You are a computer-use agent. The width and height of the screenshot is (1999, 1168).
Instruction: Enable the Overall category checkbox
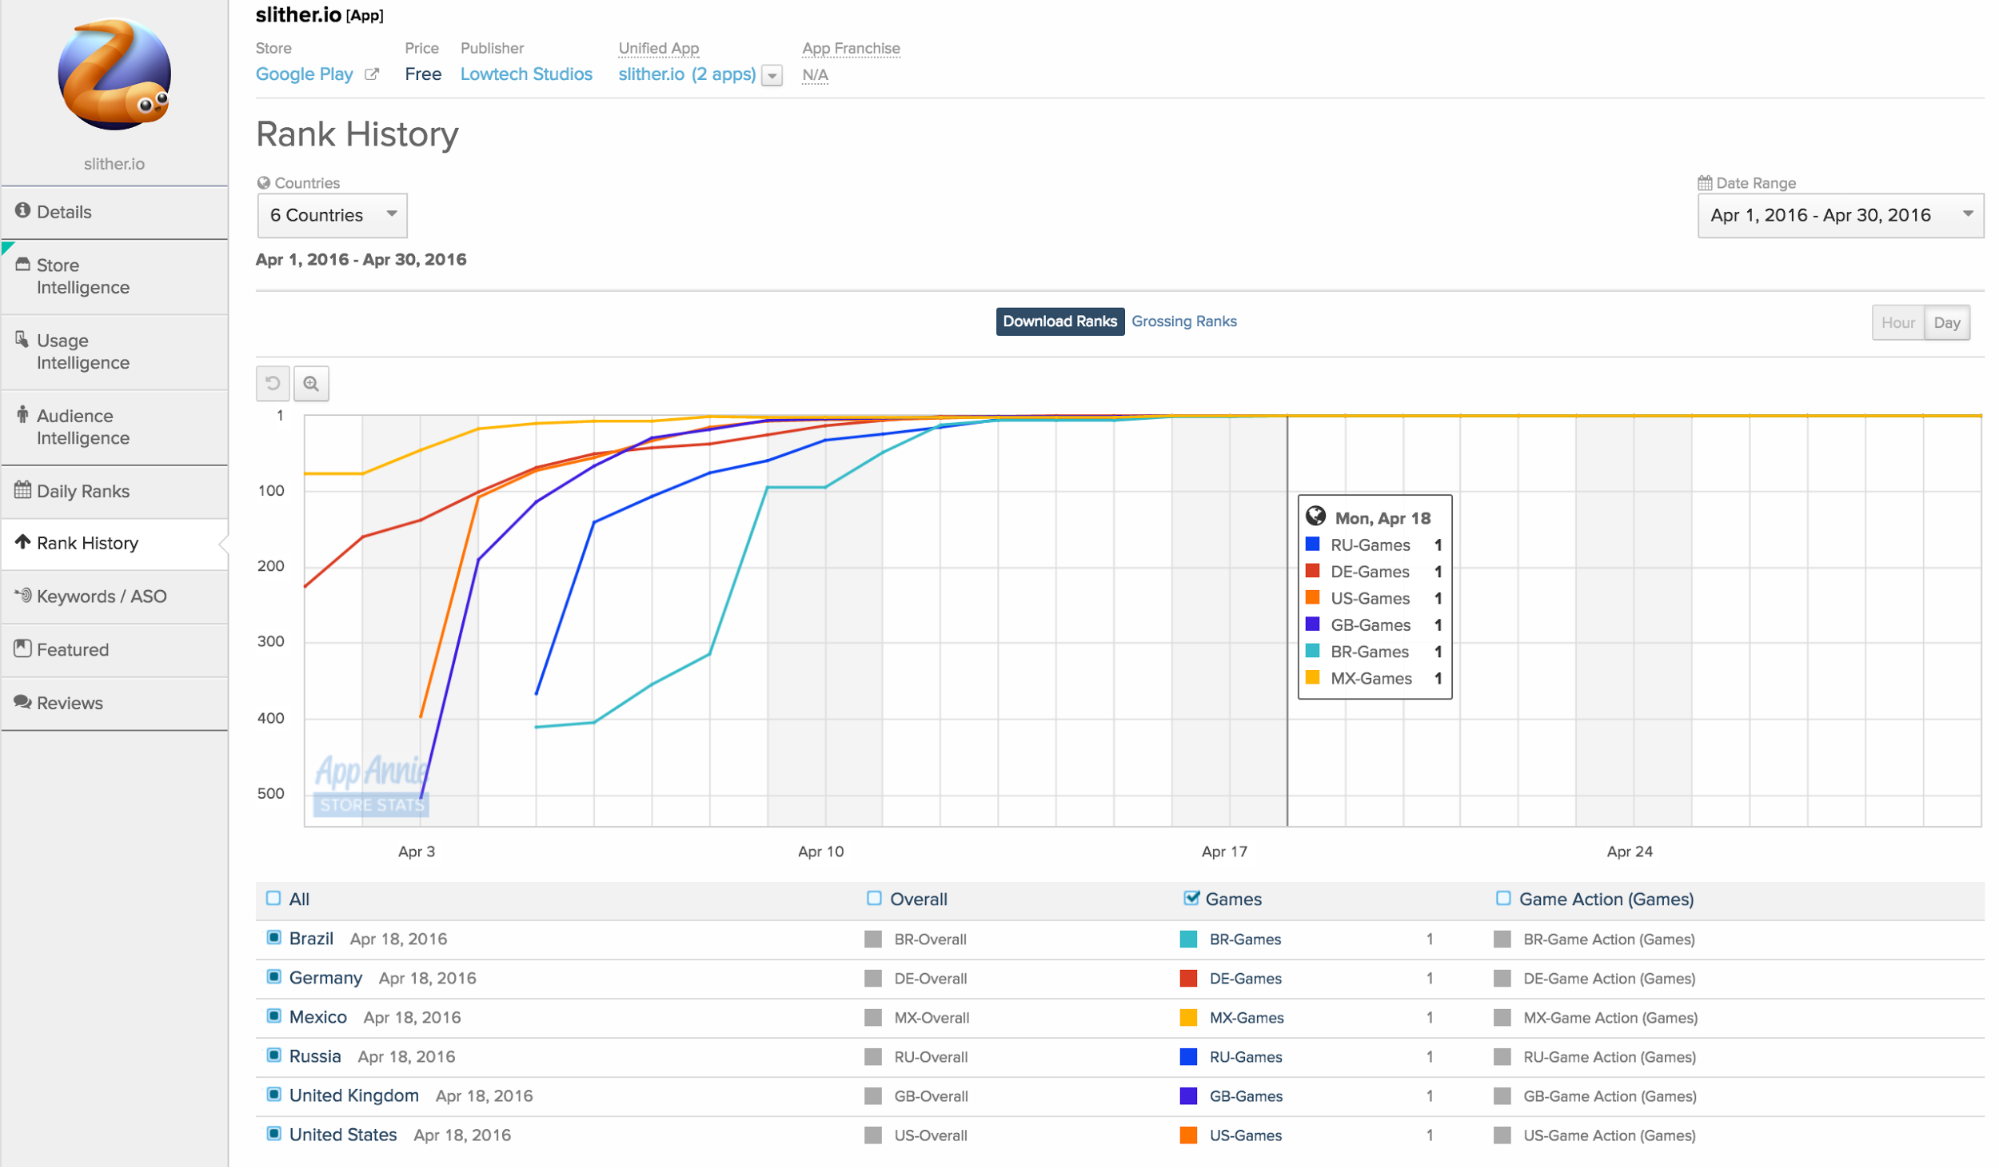click(x=874, y=898)
